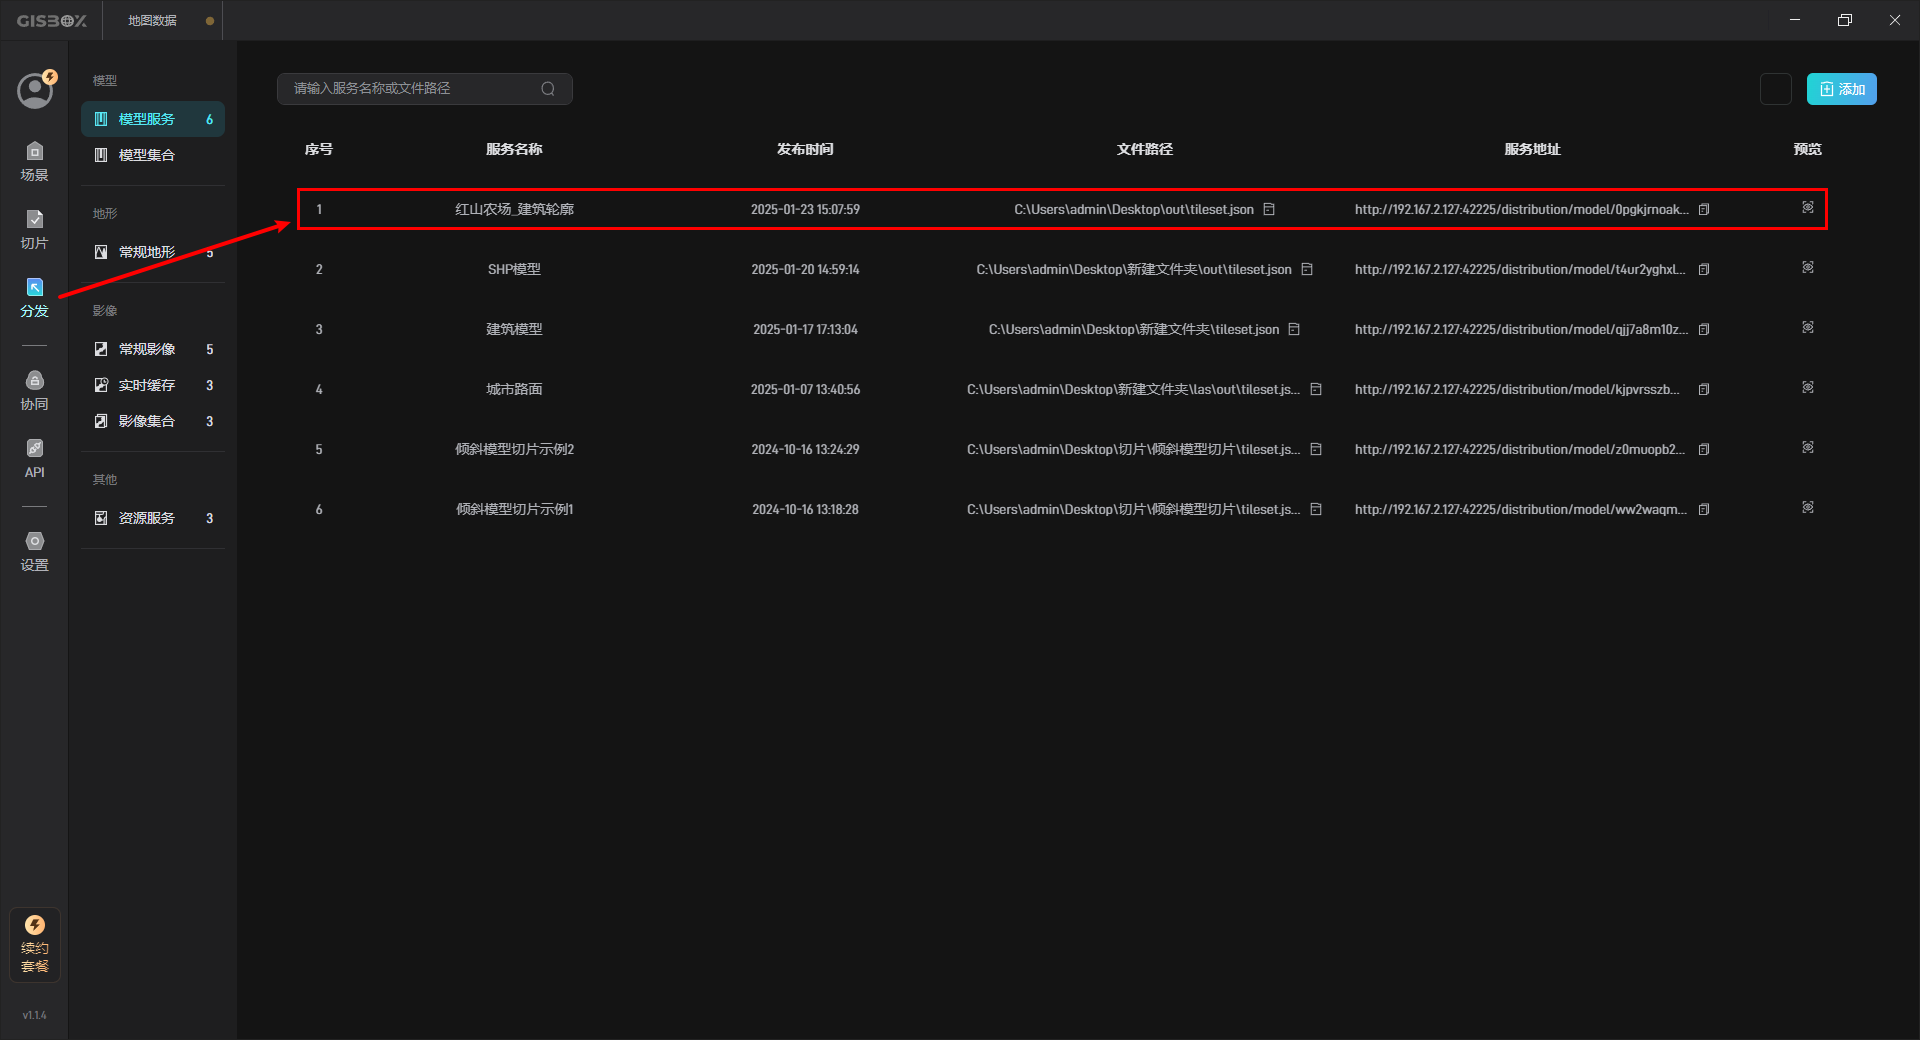1920x1040 pixels.
Task: Open the API section in sidebar
Action: 35,459
